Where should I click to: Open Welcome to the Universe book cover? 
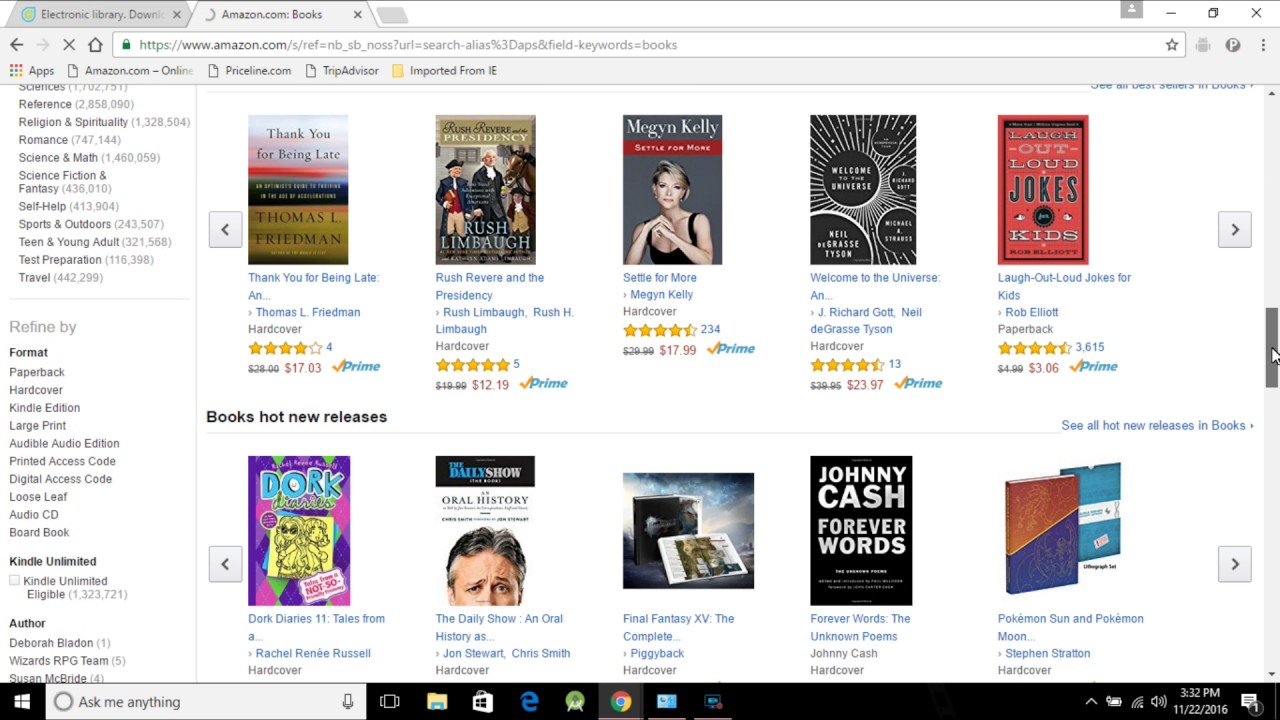pos(863,190)
